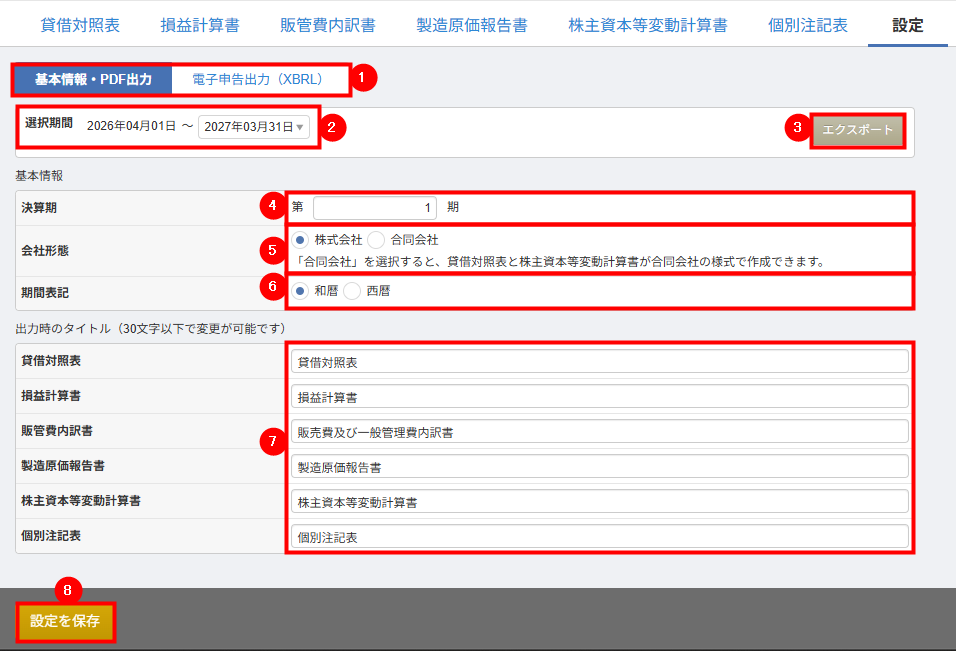Choose the 西暦 radio option
Image resolution: width=956 pixels, height=651 pixels.
pyautogui.click(x=352, y=291)
